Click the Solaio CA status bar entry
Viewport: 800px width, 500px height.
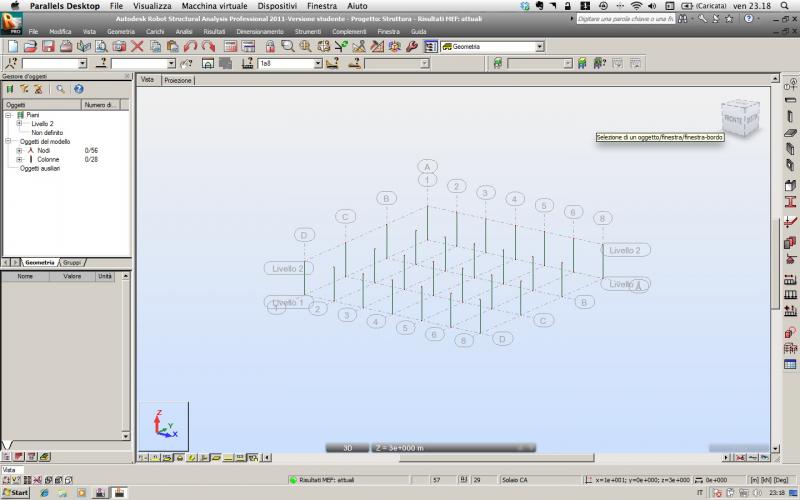[x=514, y=480]
